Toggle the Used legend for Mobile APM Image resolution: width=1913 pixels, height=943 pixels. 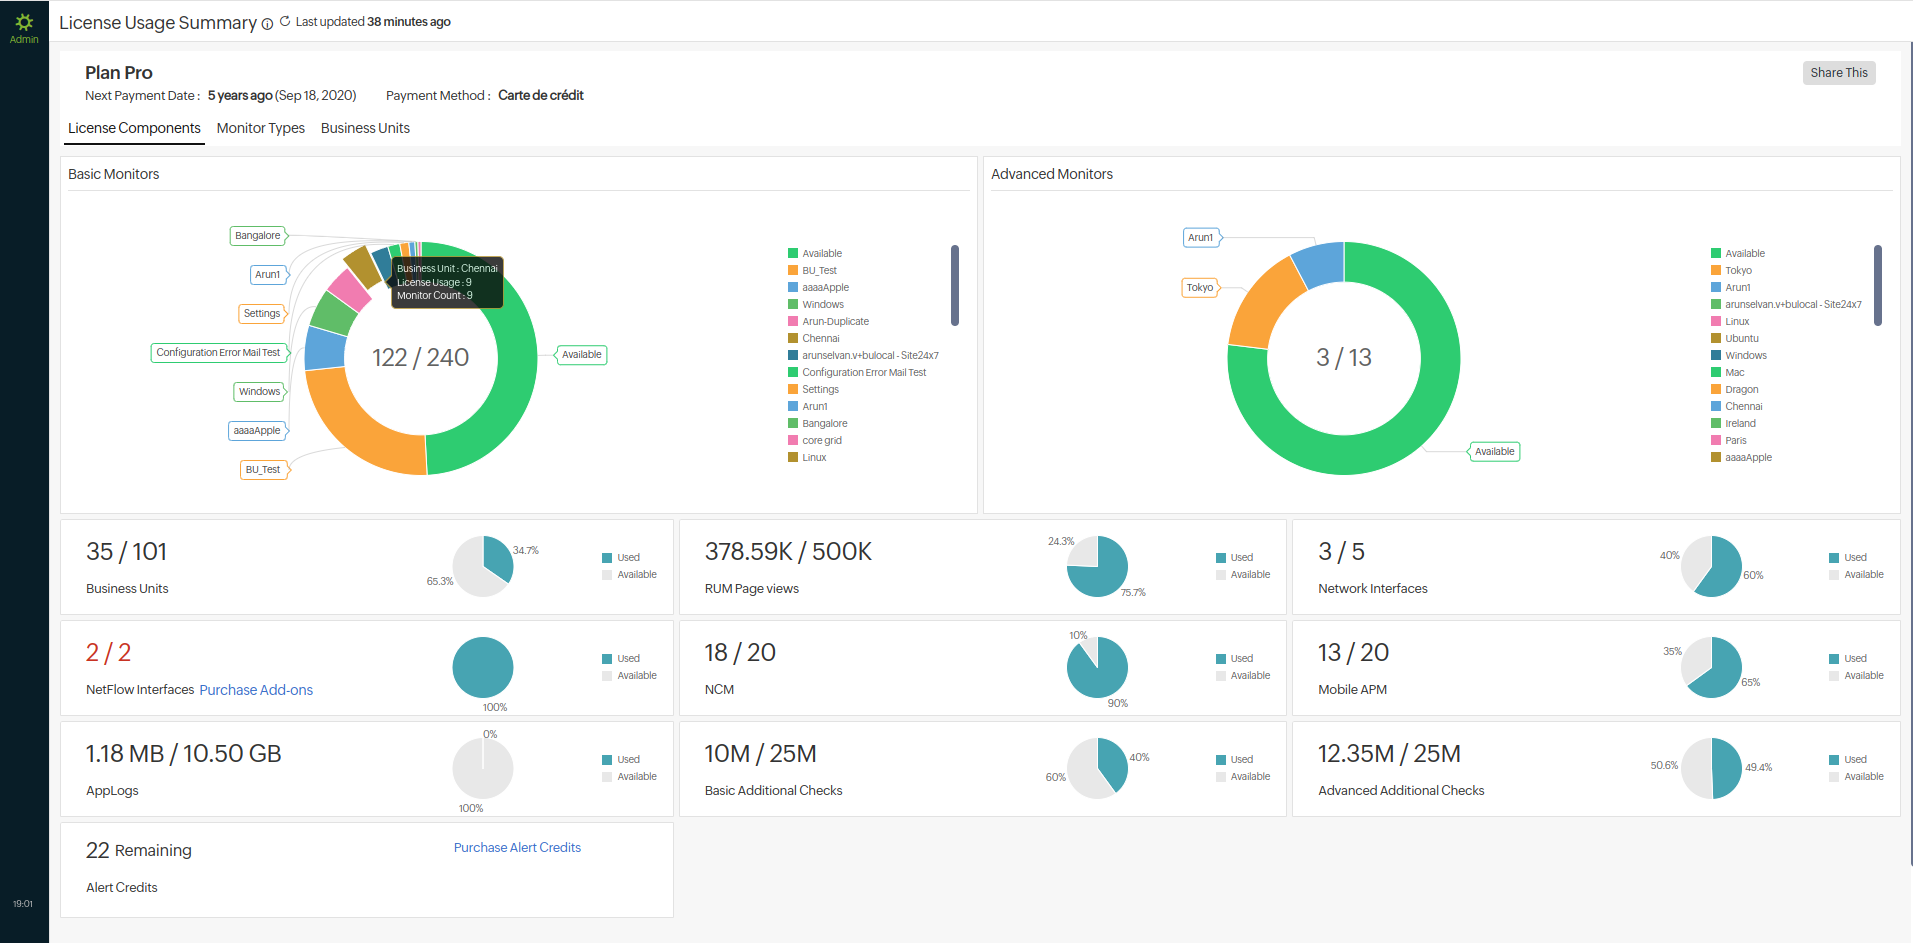[x=1834, y=659]
